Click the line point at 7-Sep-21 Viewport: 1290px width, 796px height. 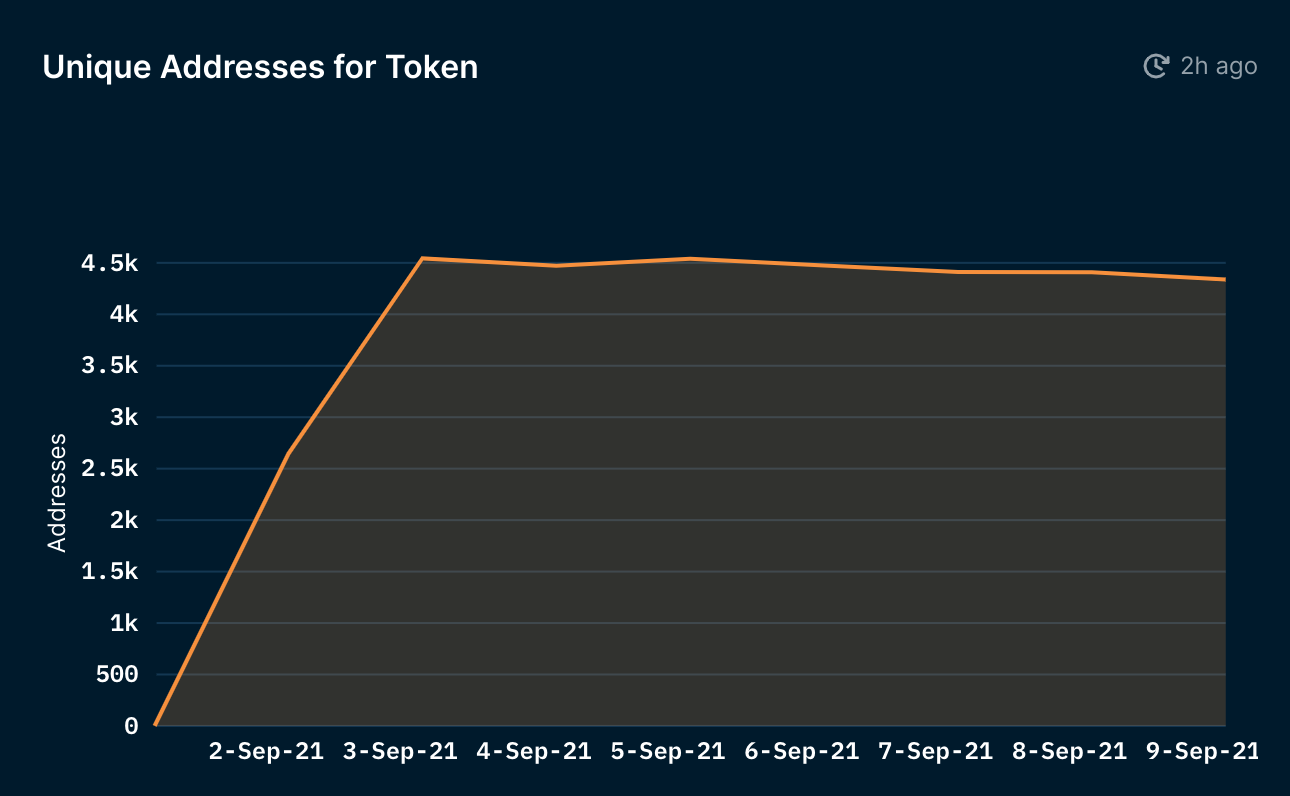pos(958,272)
